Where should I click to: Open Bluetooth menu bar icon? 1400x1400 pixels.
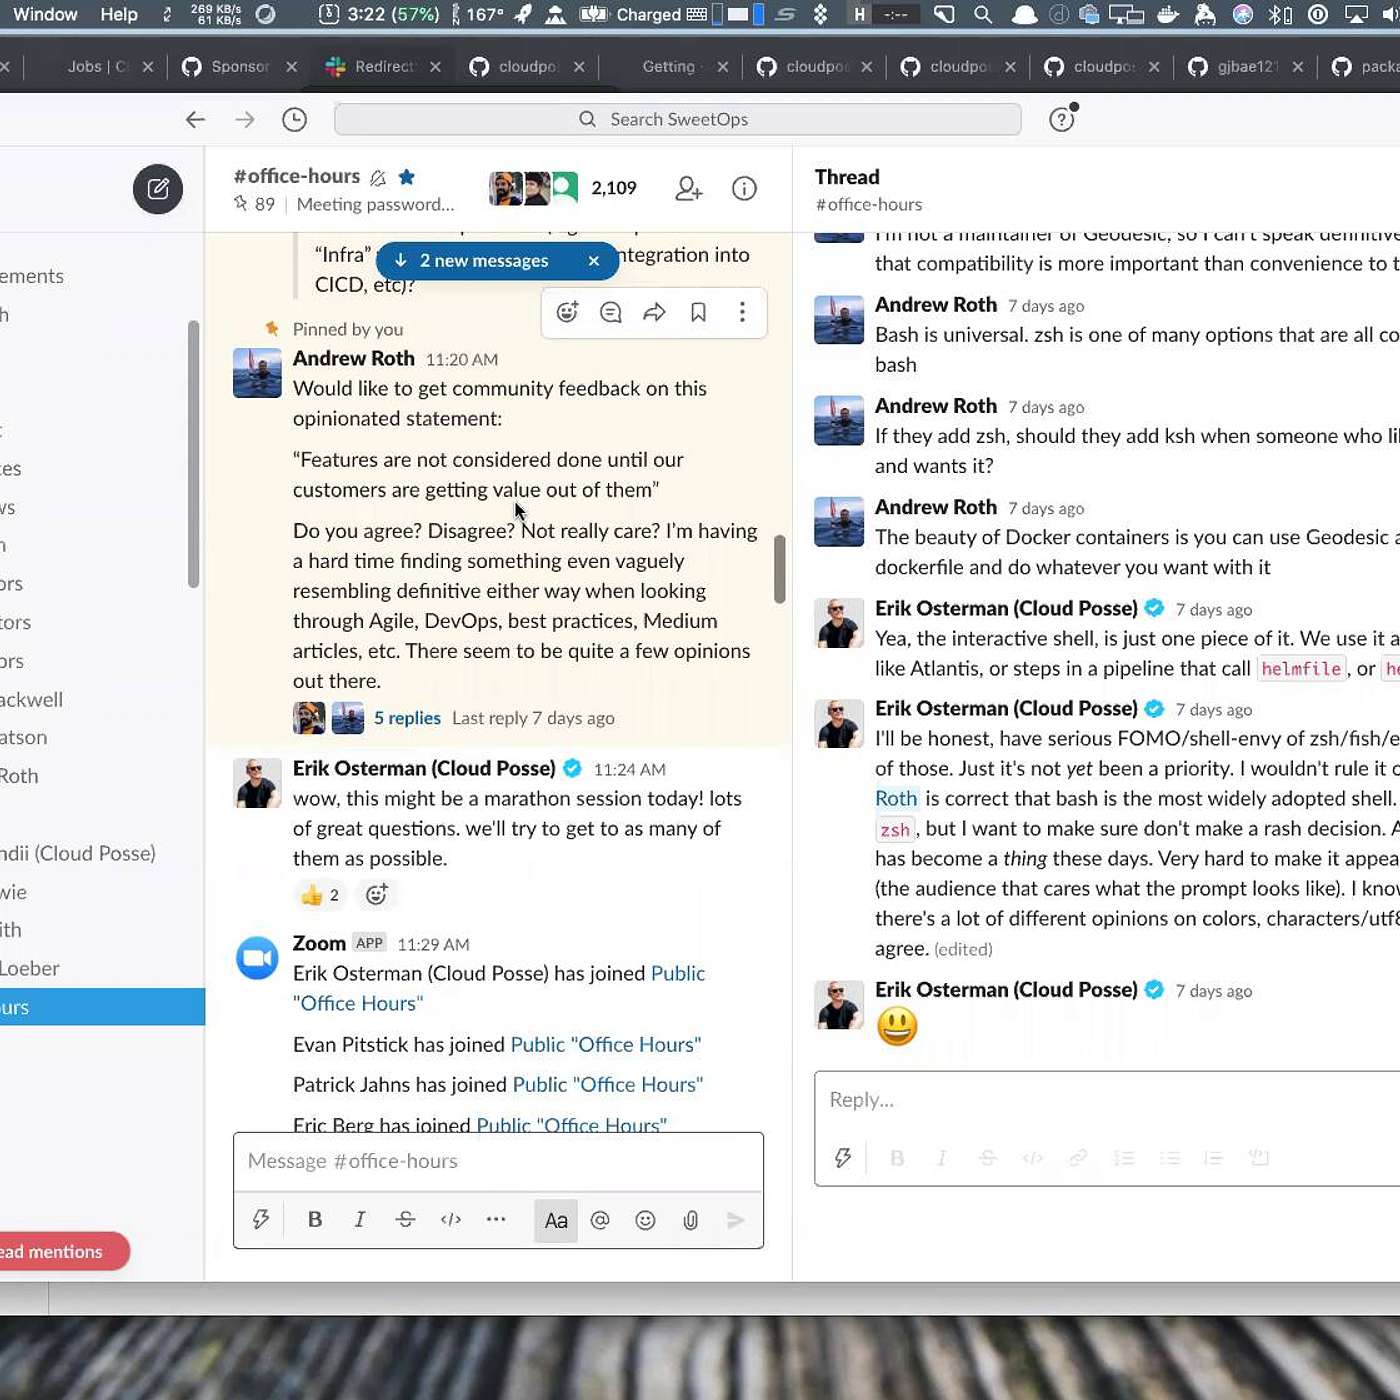[1279, 14]
